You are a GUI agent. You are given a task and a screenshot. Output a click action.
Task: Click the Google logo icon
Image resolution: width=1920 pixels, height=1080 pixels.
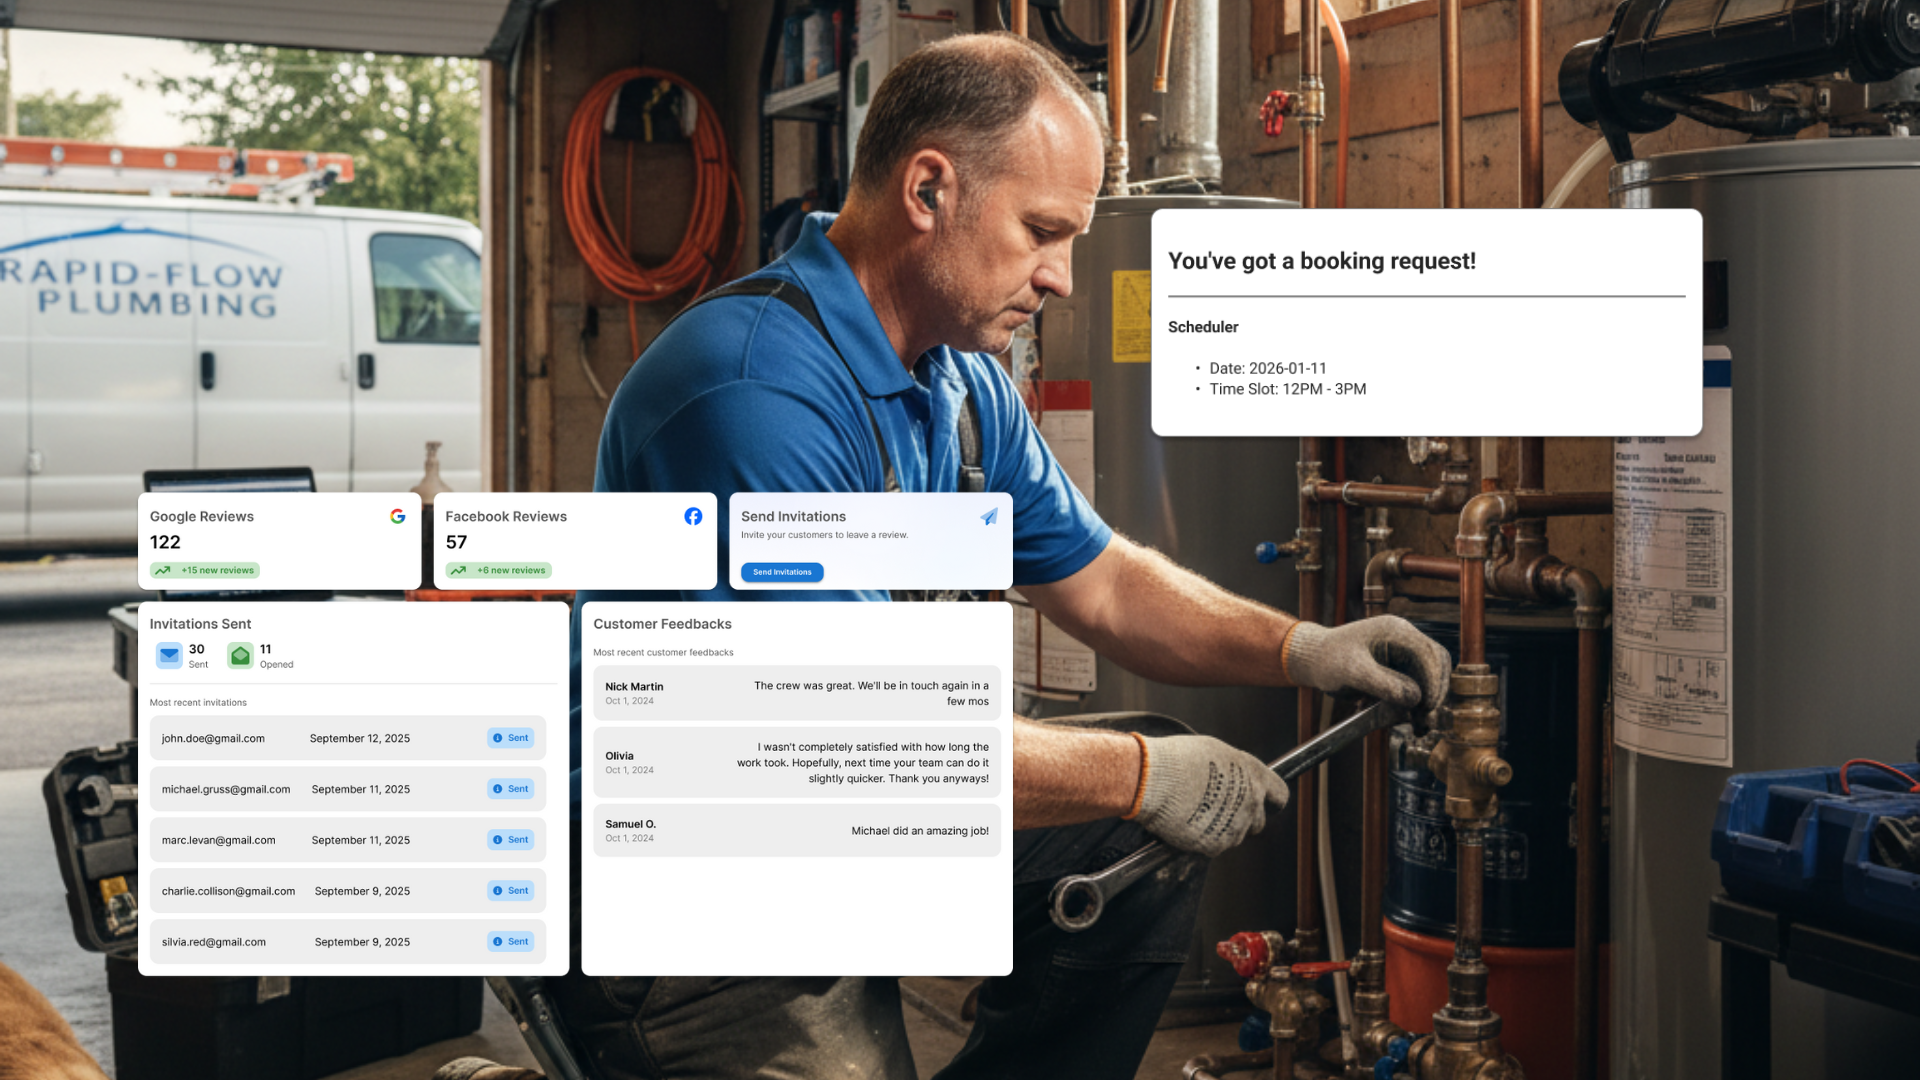click(x=398, y=516)
